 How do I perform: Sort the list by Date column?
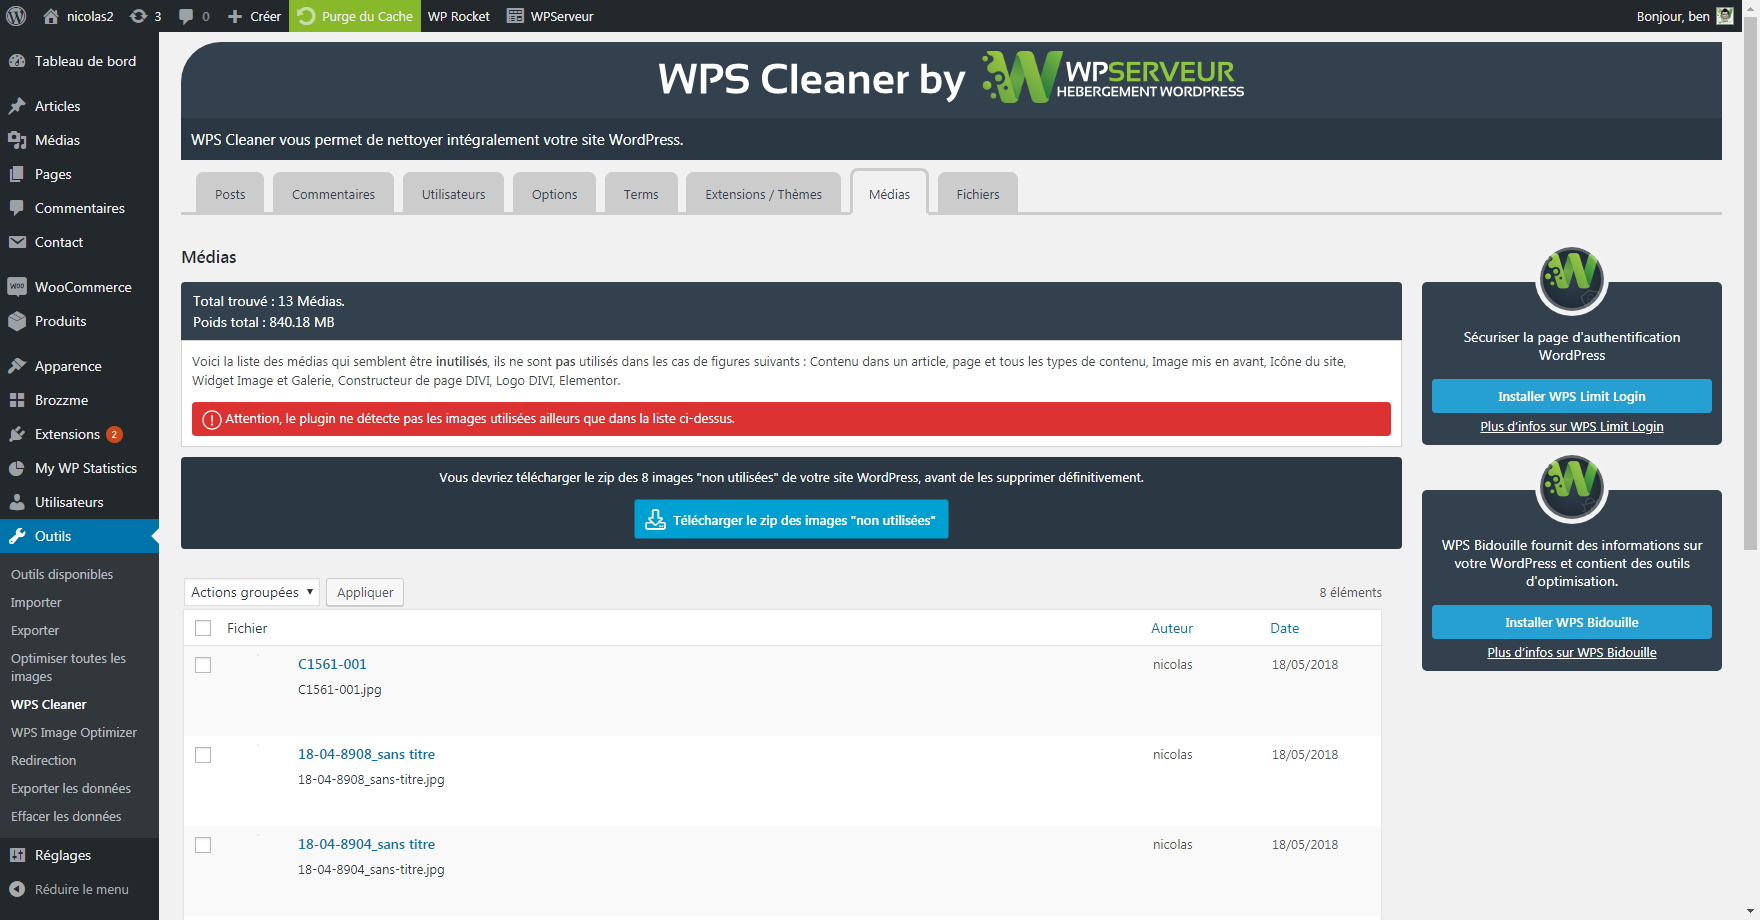(x=1284, y=628)
